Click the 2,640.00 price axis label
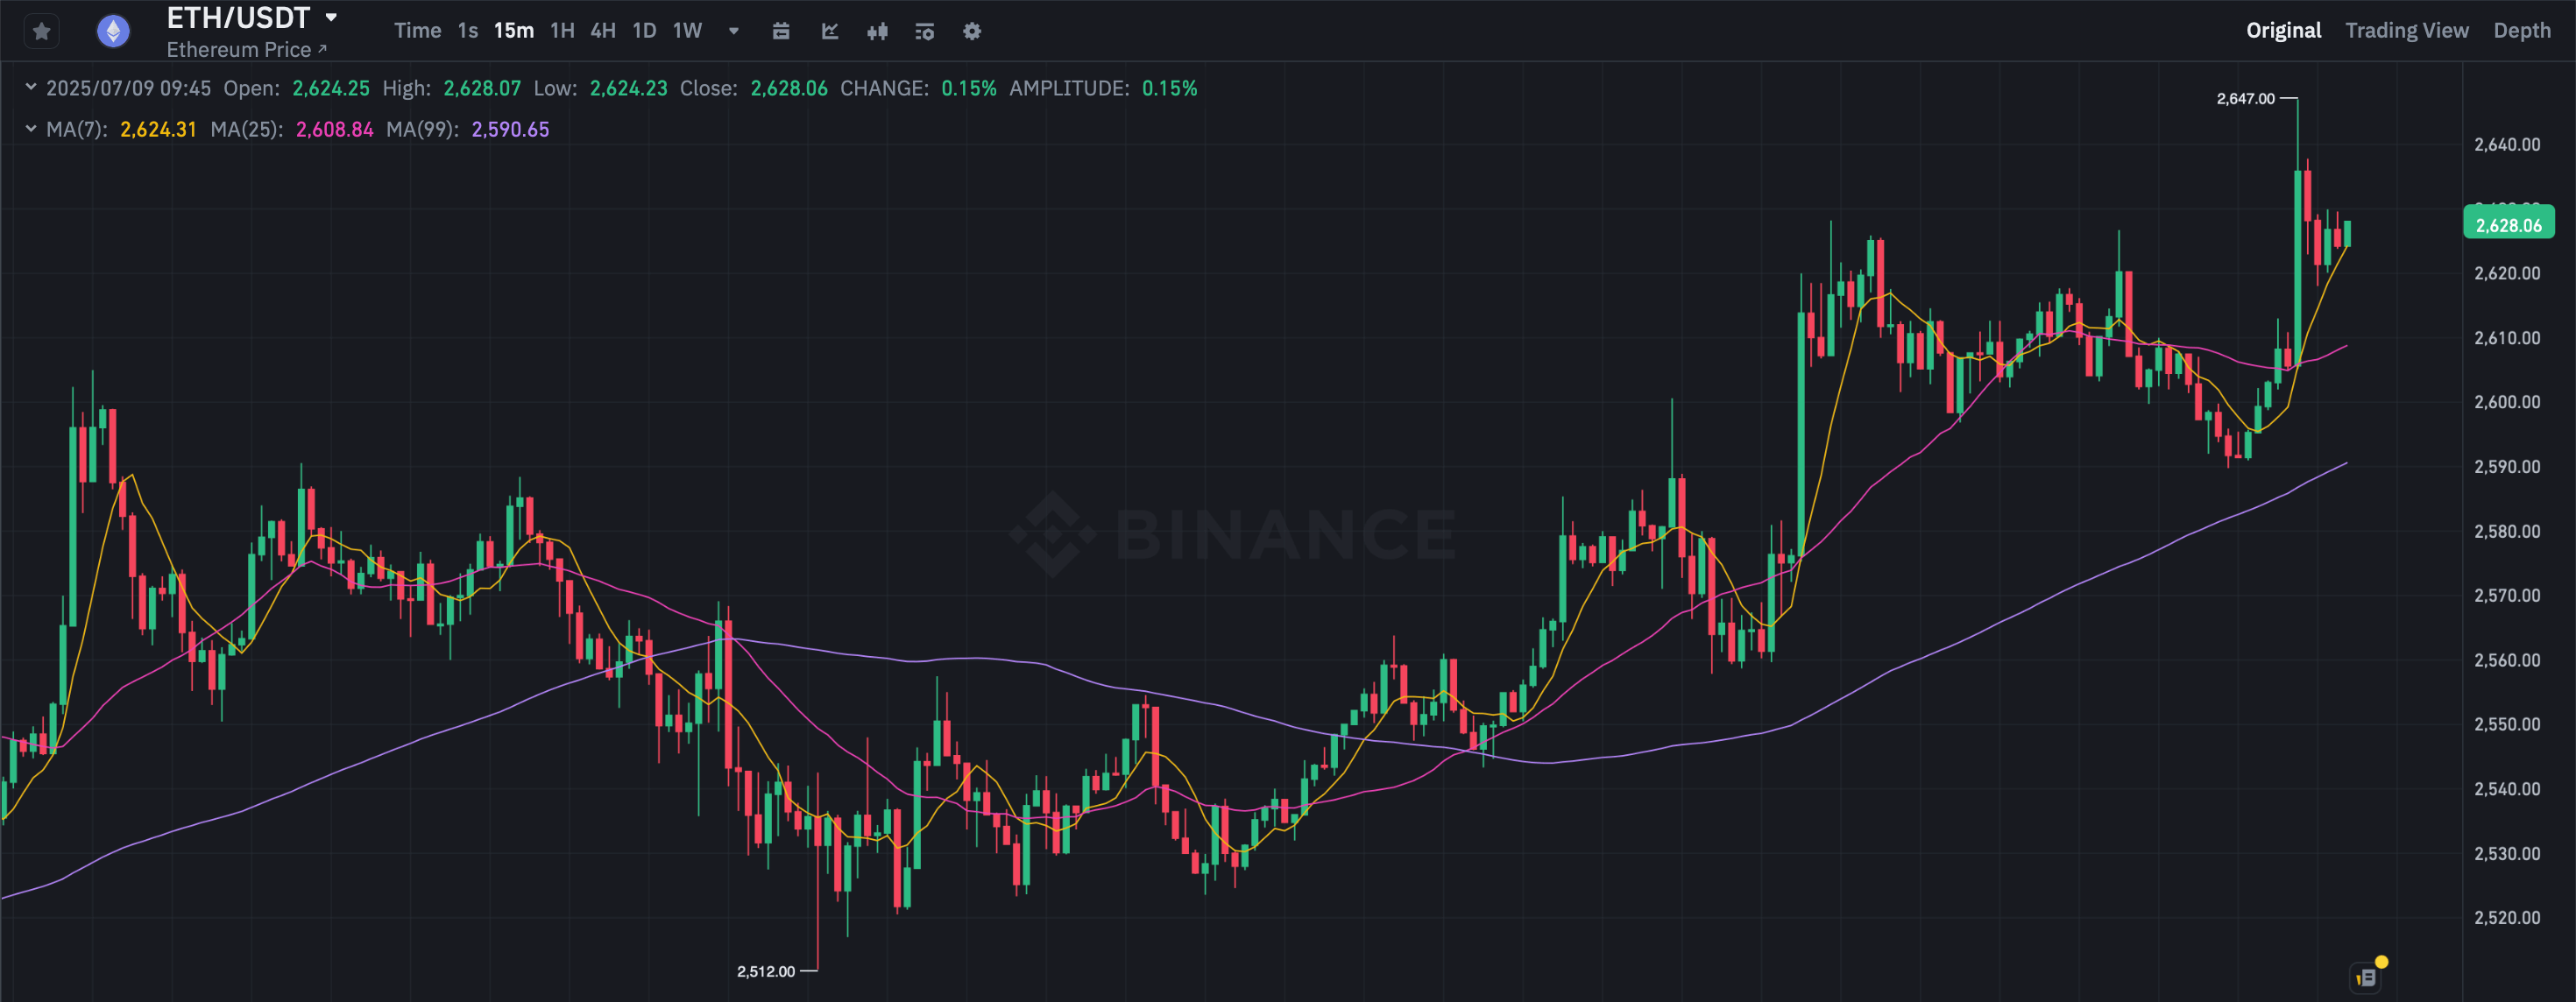This screenshot has height=1002, width=2576. (x=2506, y=144)
